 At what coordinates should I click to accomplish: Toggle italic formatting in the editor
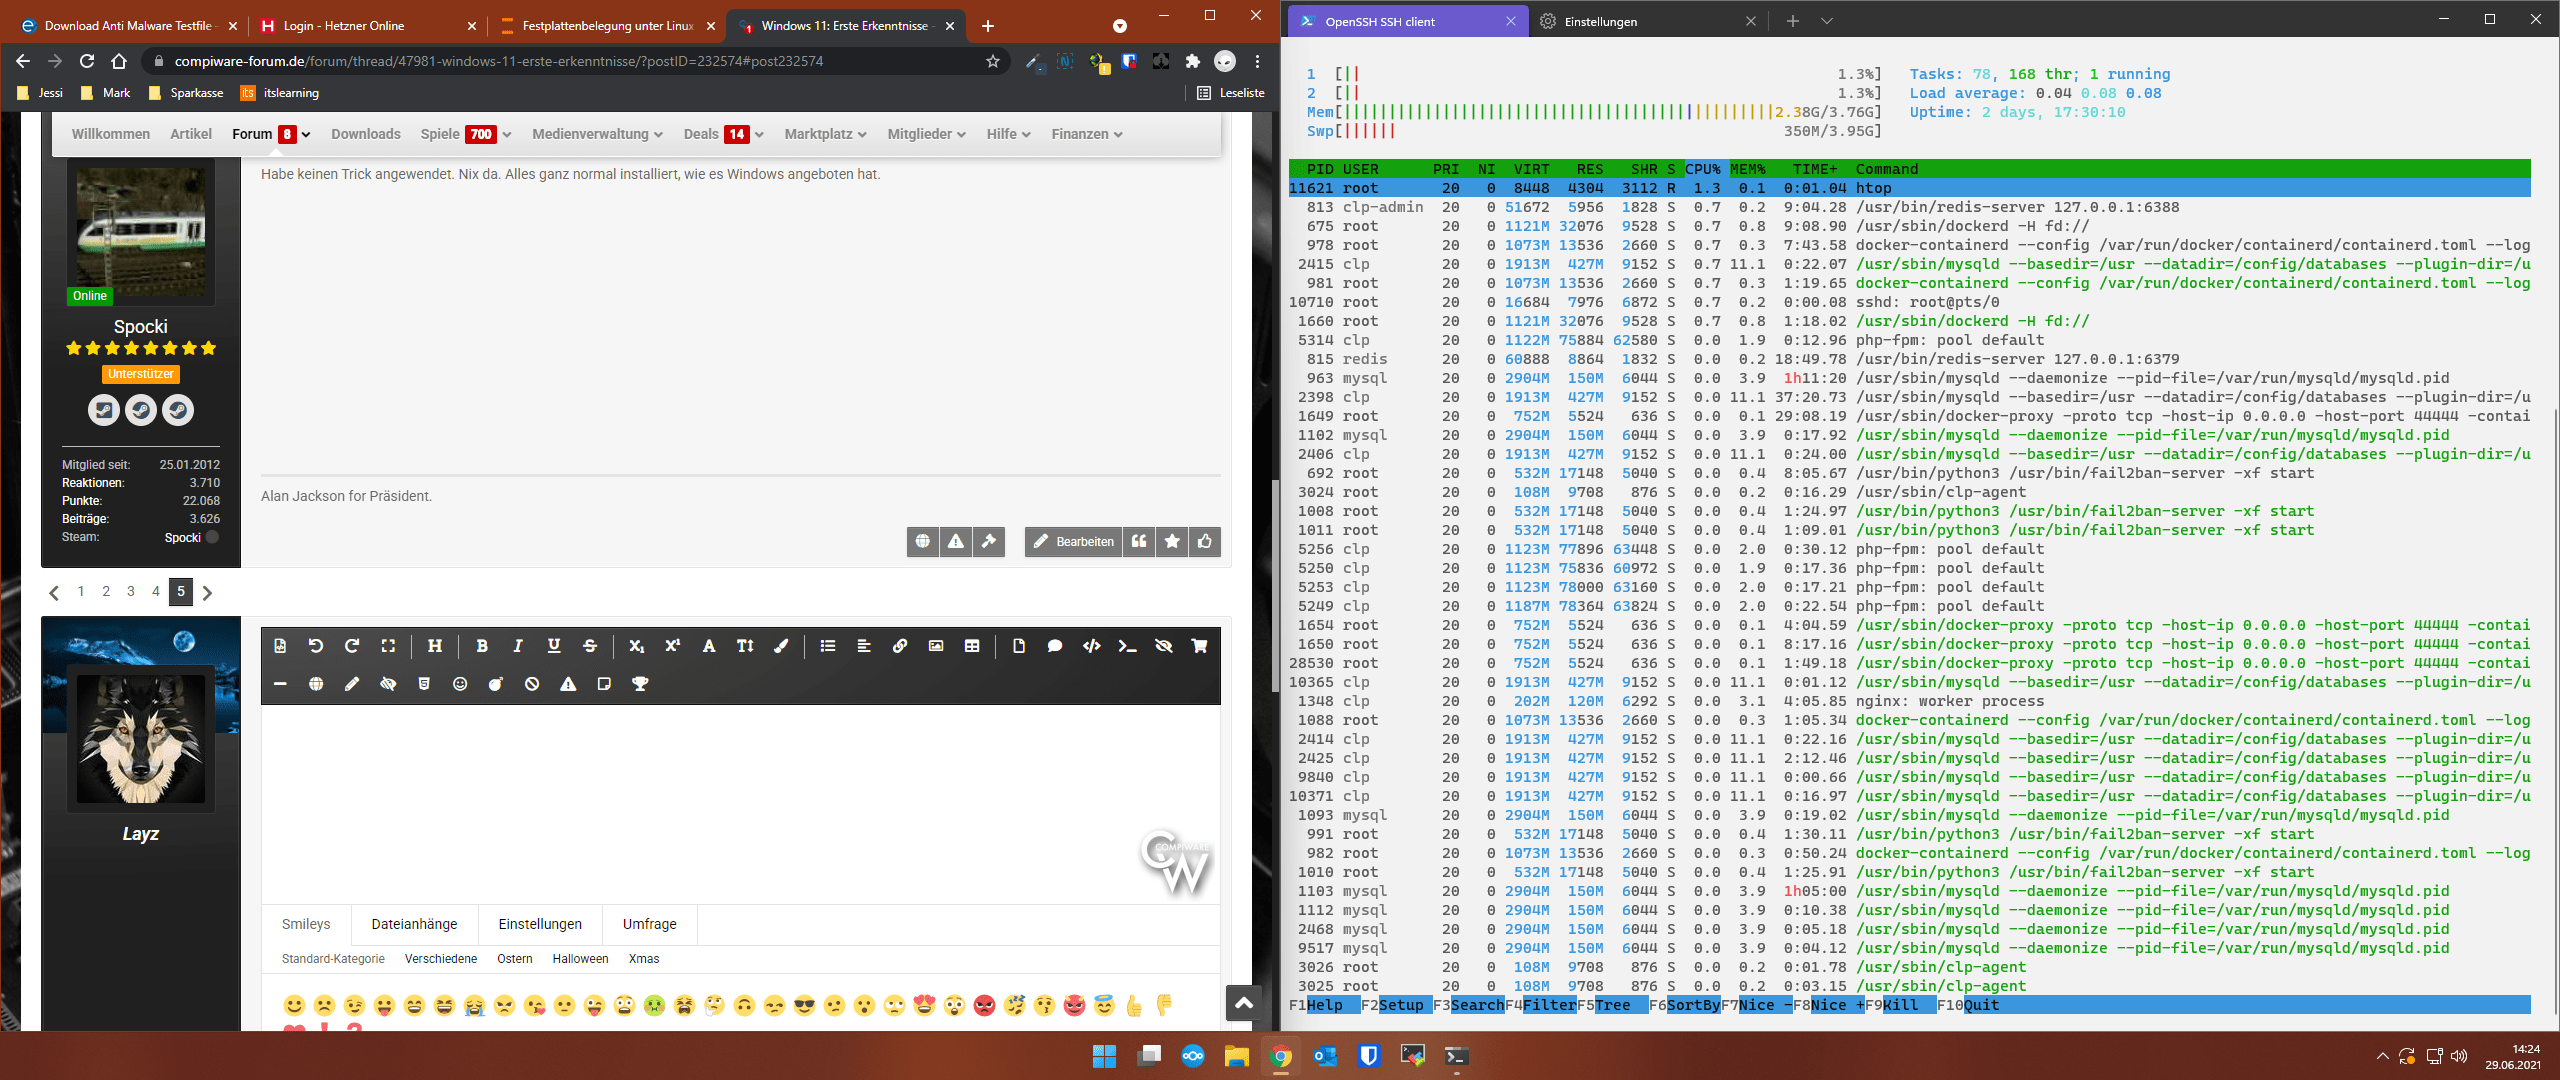pos(518,646)
